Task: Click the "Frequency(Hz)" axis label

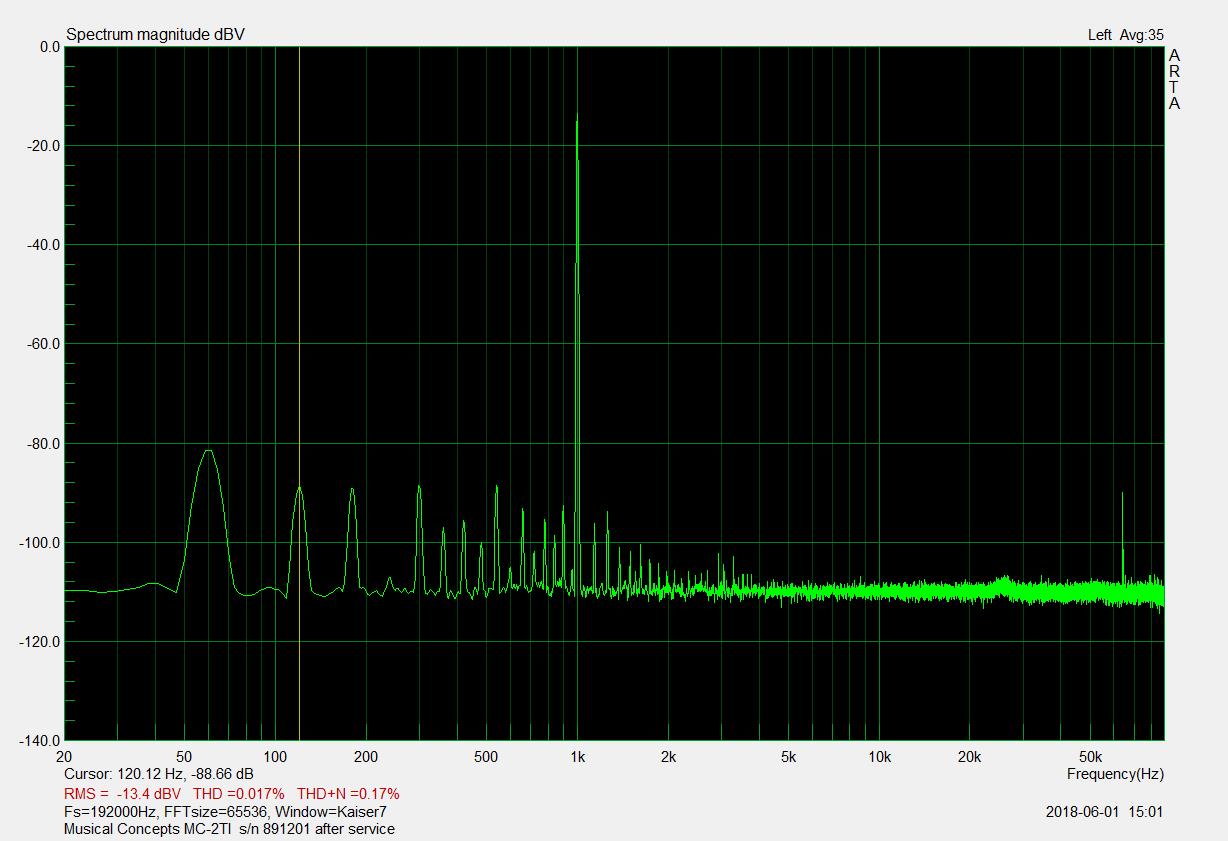Action: tap(1115, 774)
